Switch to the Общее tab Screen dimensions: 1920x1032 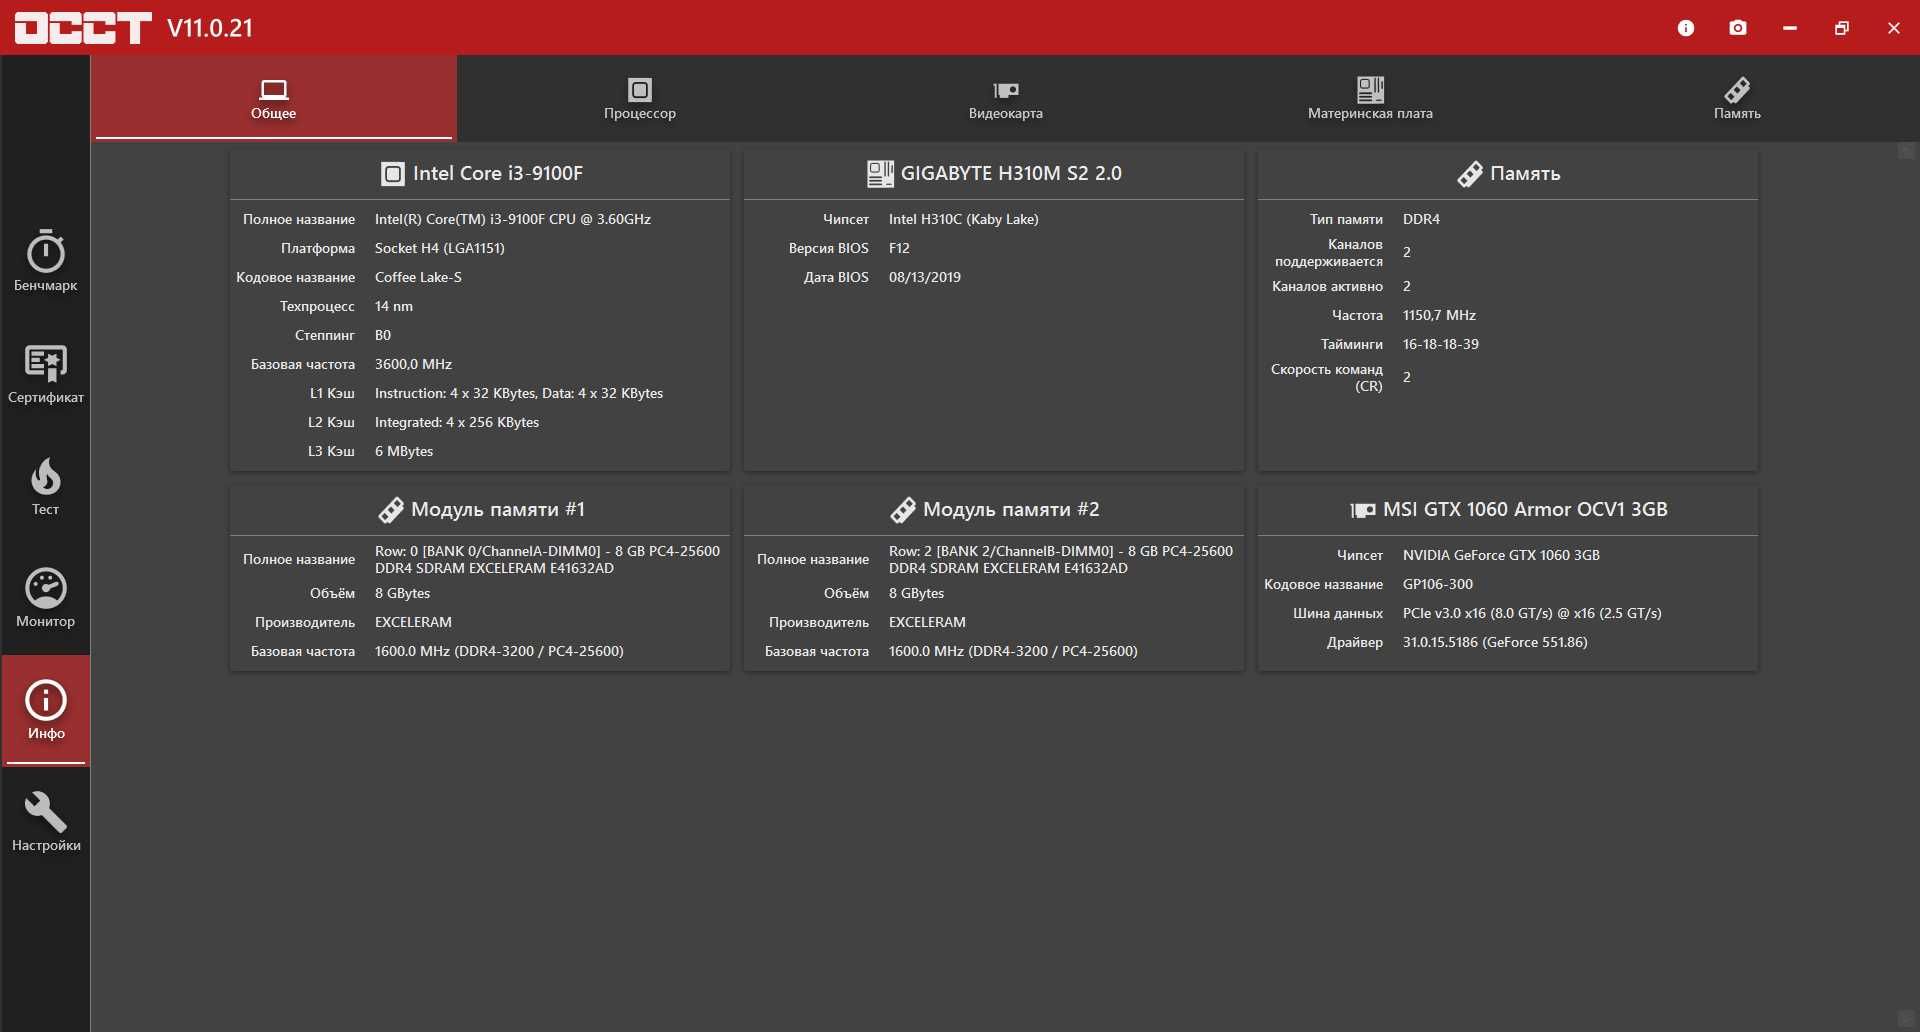coord(274,98)
